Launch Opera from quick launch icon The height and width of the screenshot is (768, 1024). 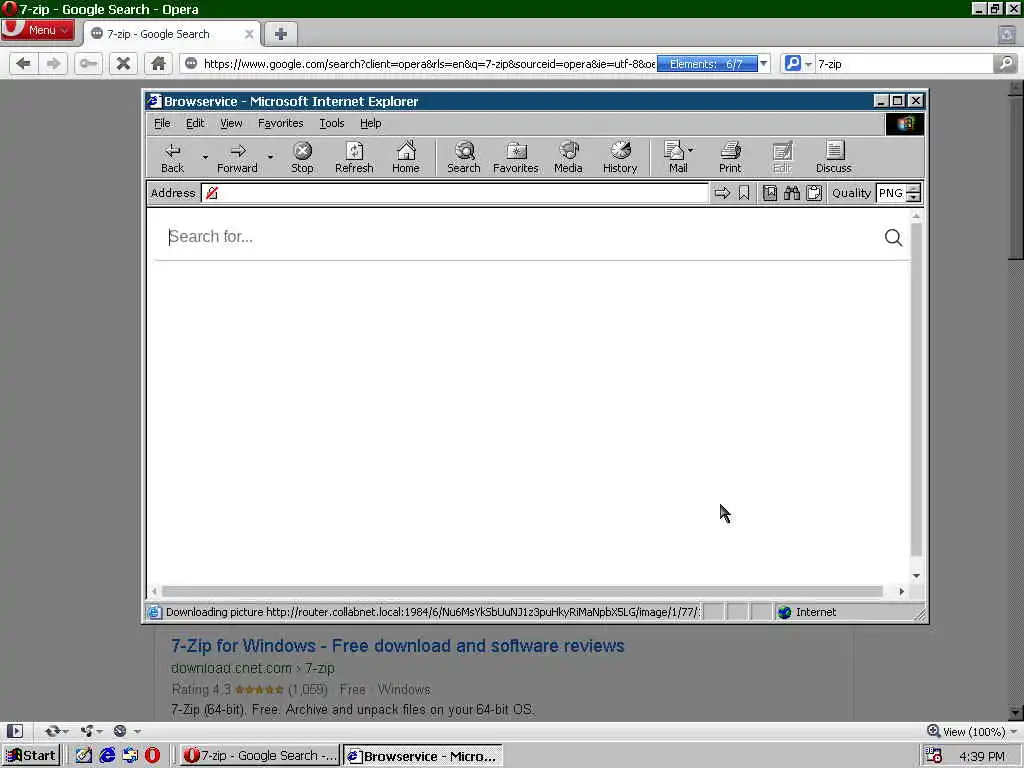[152, 756]
